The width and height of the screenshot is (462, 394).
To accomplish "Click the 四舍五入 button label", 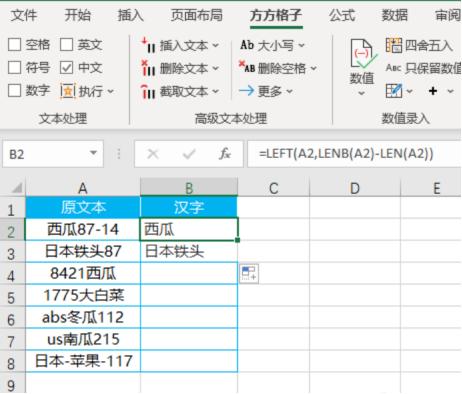I will pos(429,45).
